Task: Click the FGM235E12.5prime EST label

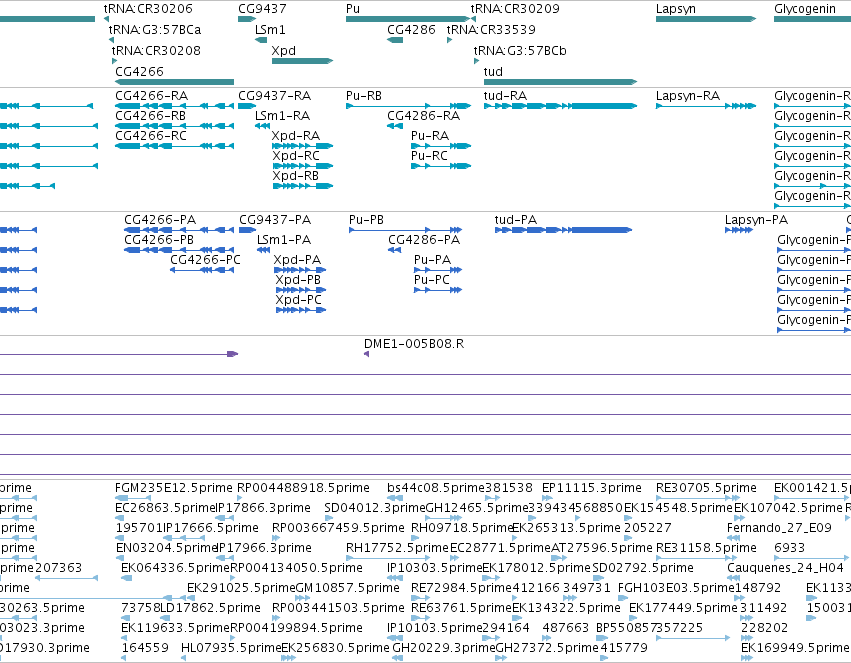Action: [174, 488]
